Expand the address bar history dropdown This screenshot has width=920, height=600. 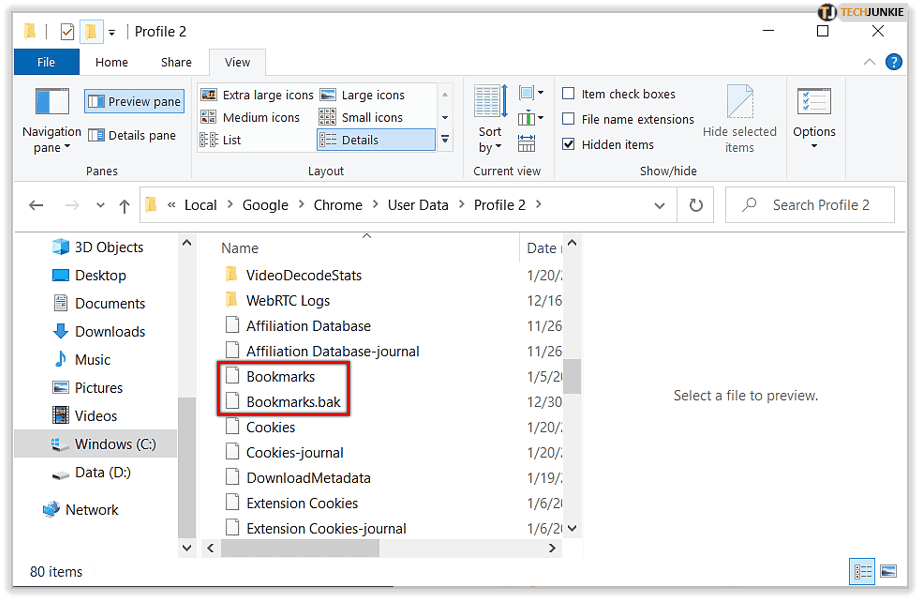(659, 206)
